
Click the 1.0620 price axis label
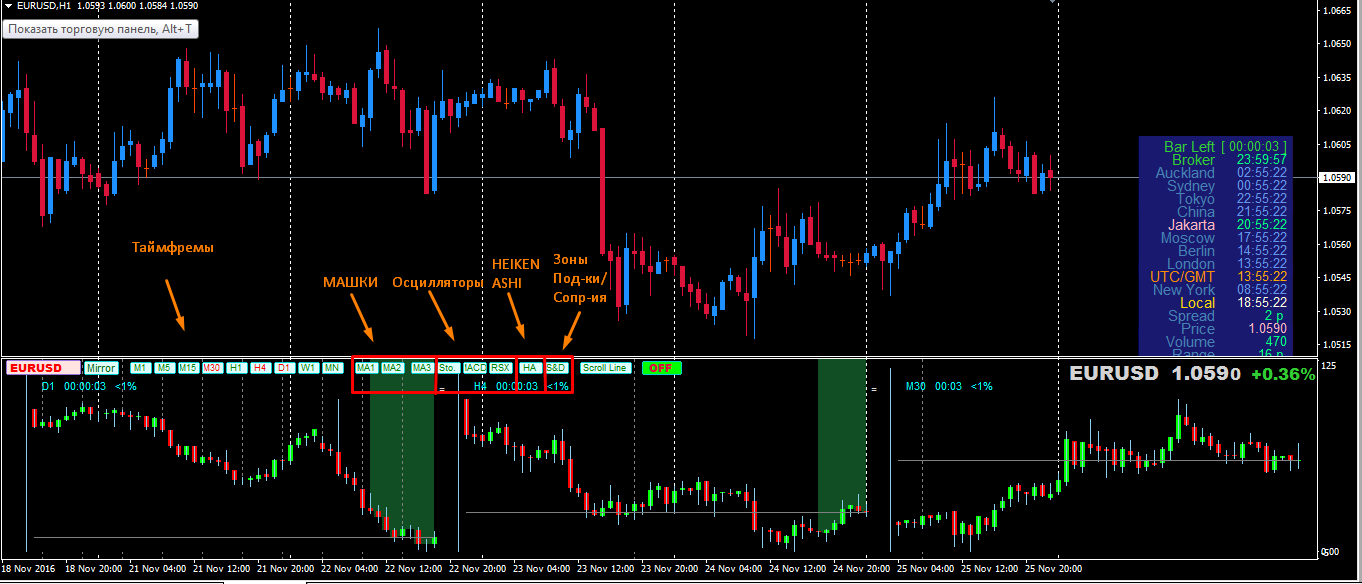(1337, 111)
